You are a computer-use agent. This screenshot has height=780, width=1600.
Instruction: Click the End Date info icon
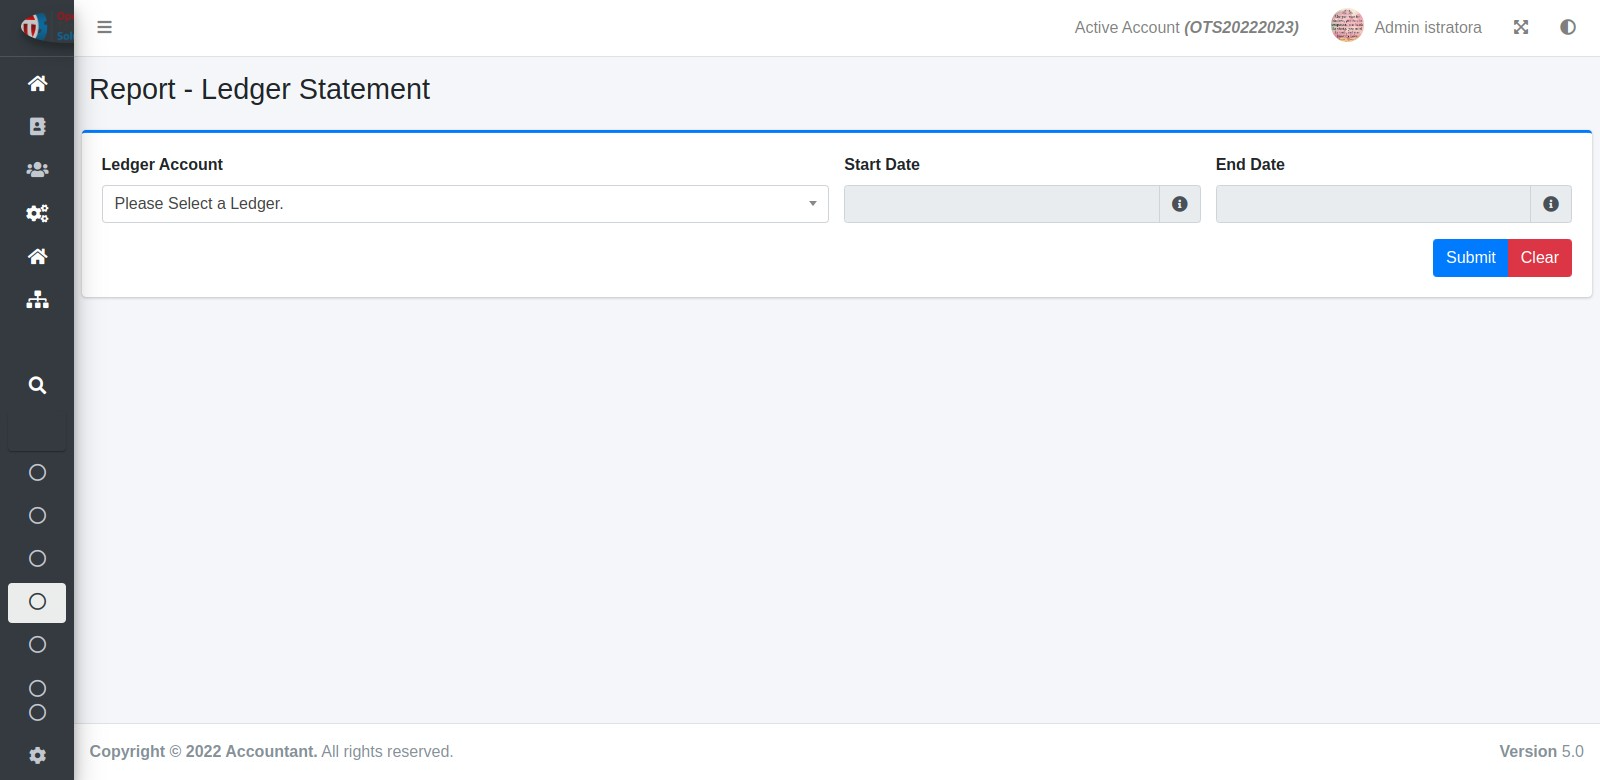pyautogui.click(x=1551, y=204)
